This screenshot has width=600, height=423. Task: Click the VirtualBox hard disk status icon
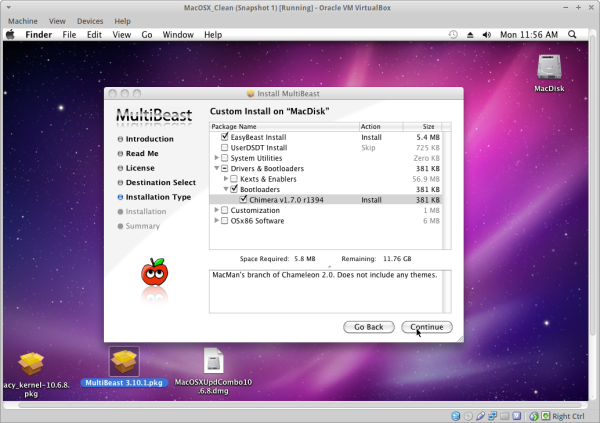coord(455,416)
